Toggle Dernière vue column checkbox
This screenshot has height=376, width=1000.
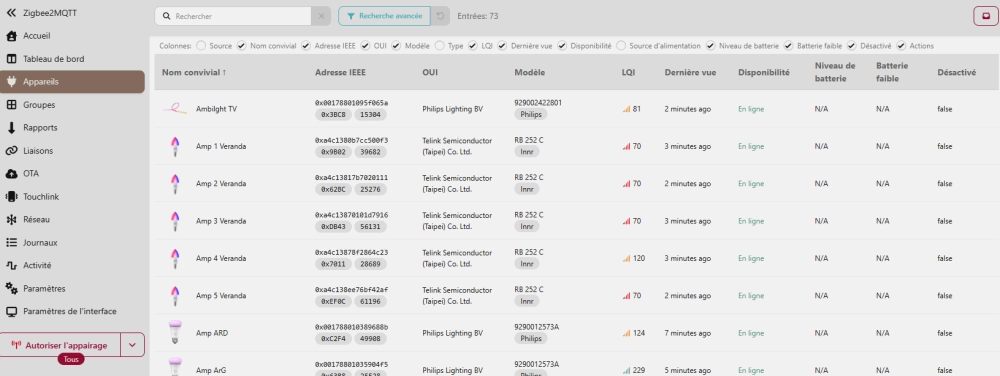coord(502,46)
